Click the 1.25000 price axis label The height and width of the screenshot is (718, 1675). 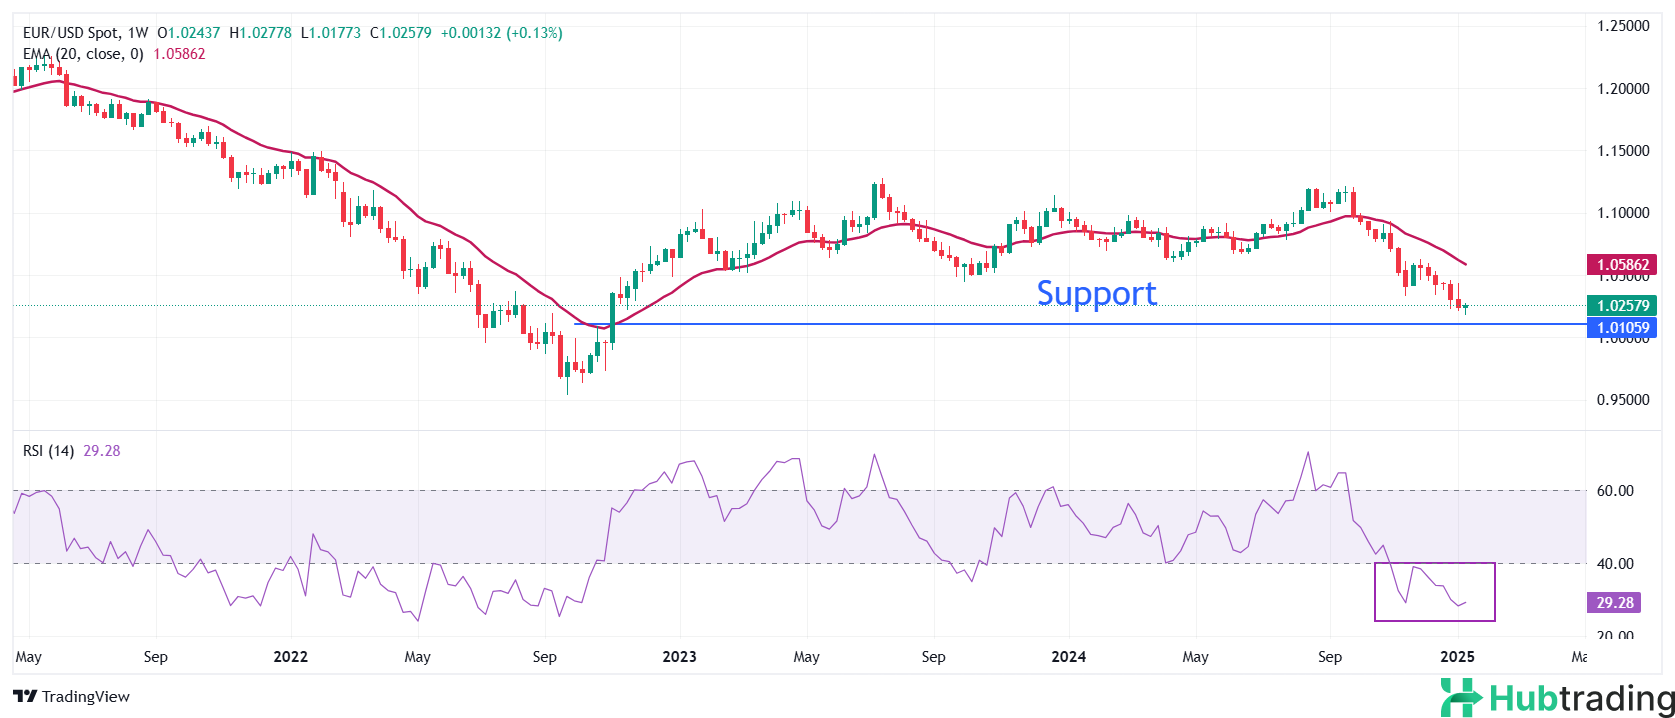pos(1622,26)
